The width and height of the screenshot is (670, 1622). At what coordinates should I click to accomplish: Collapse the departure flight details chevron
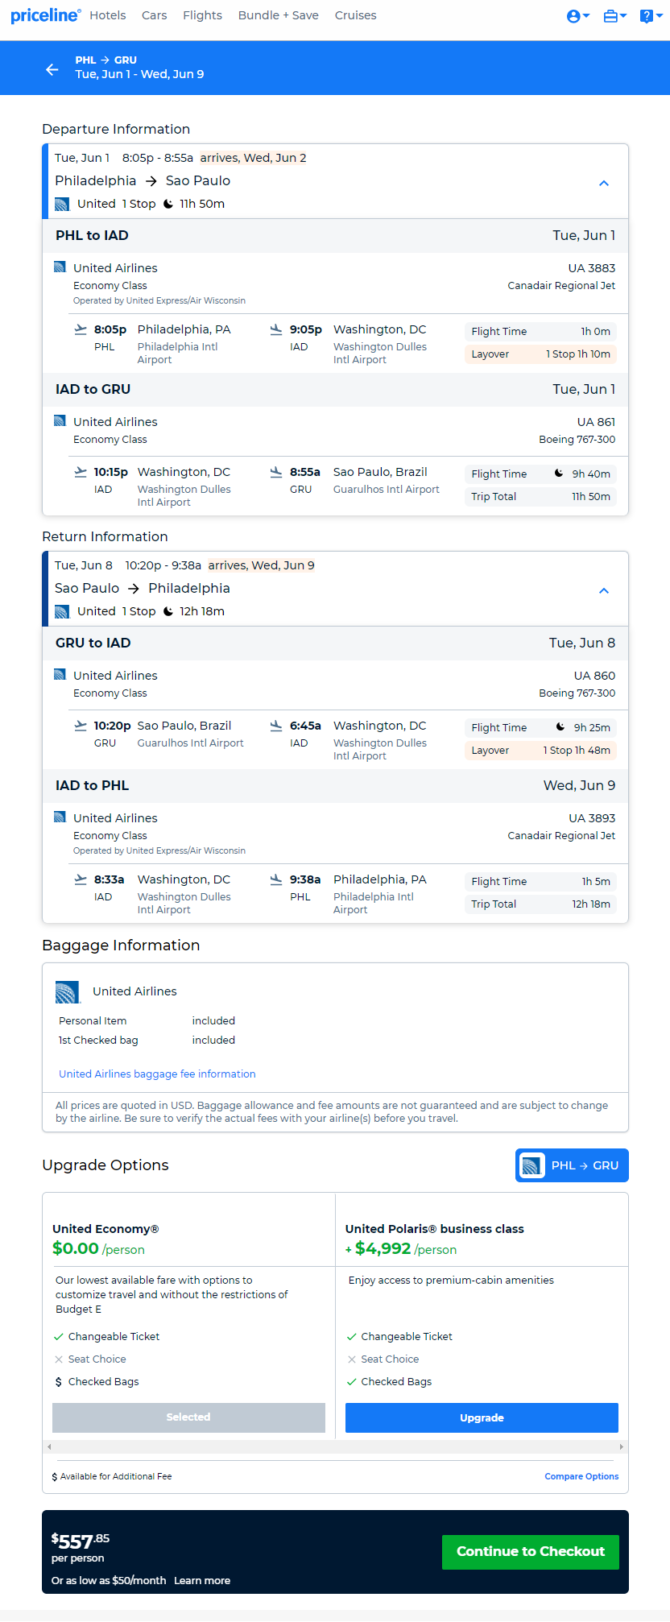point(604,183)
